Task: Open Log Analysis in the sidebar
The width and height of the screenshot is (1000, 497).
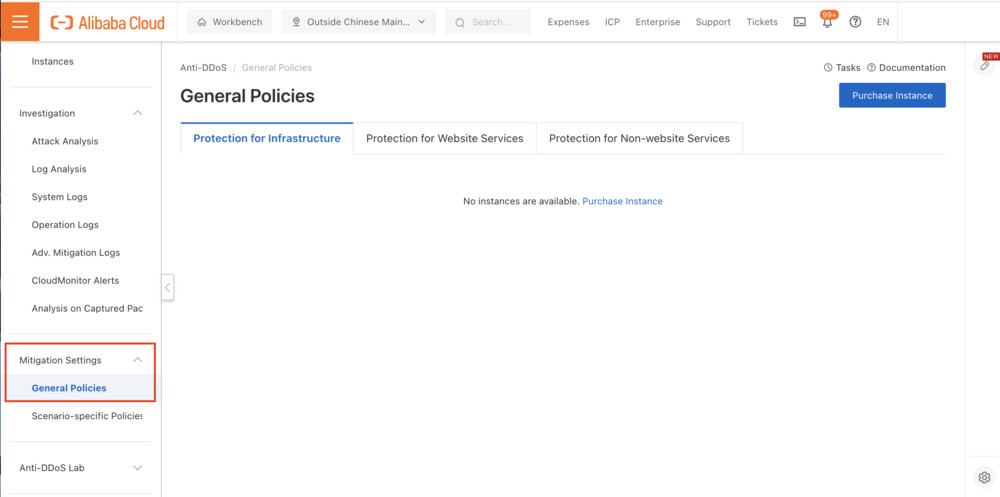Action: coord(59,169)
